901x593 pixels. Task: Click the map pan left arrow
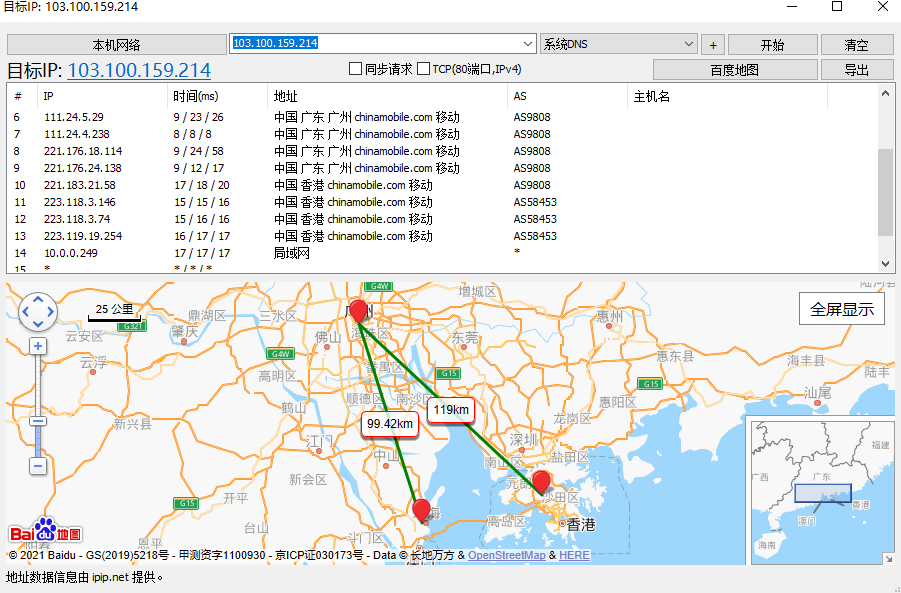pos(25,312)
